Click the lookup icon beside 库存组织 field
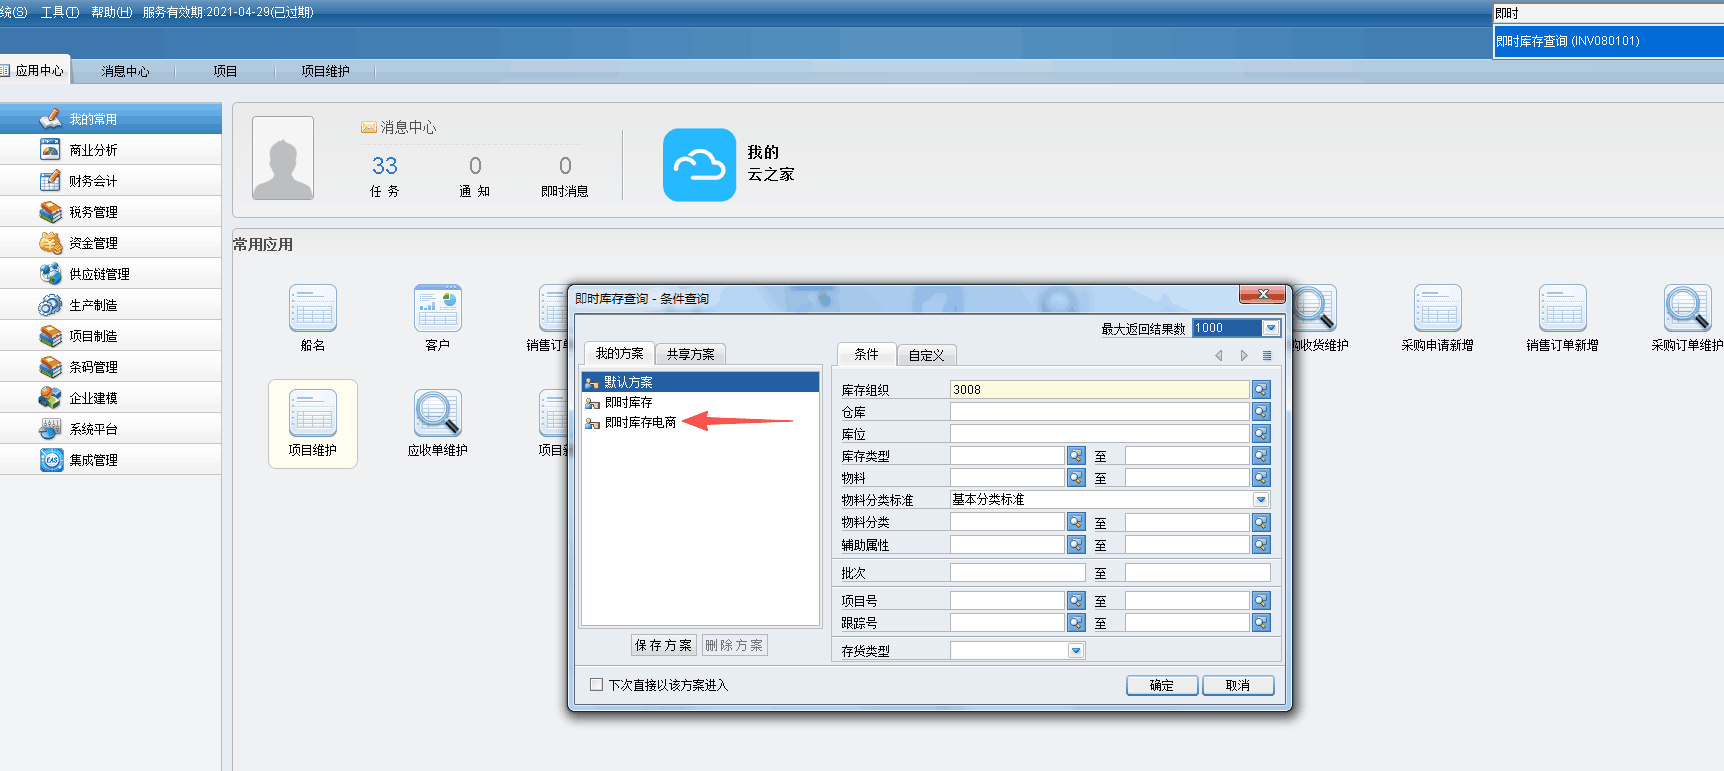 1261,390
